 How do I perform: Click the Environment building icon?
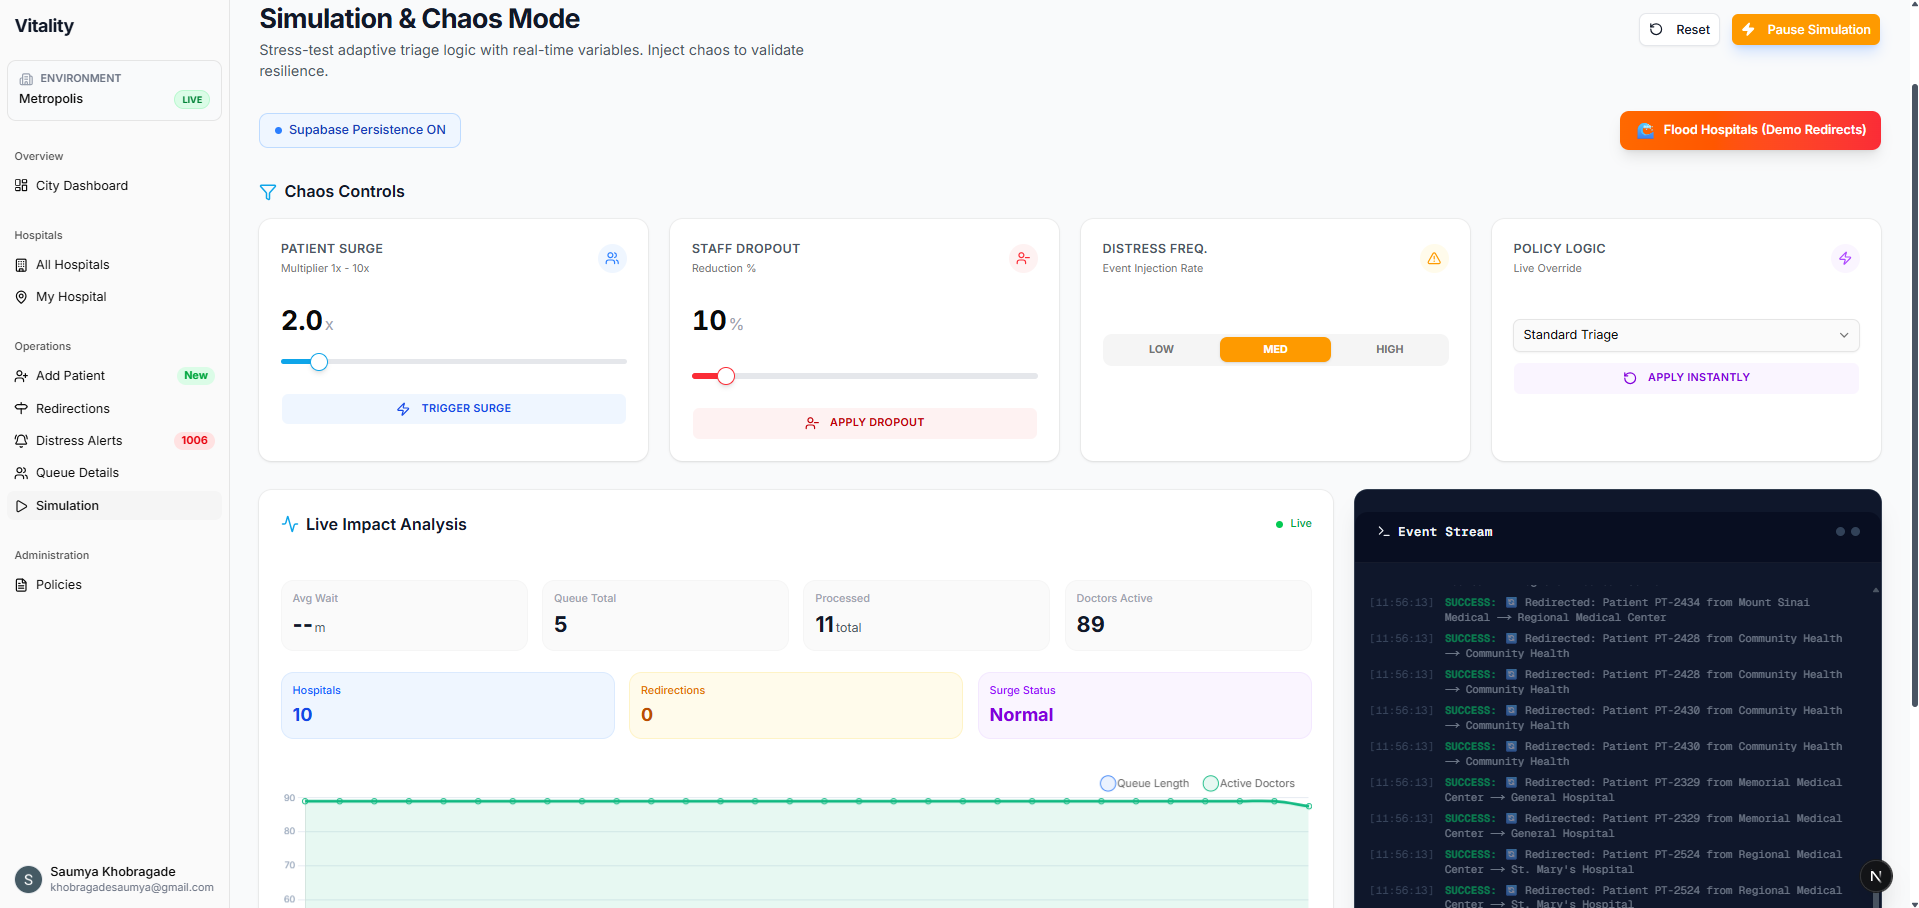(27, 79)
